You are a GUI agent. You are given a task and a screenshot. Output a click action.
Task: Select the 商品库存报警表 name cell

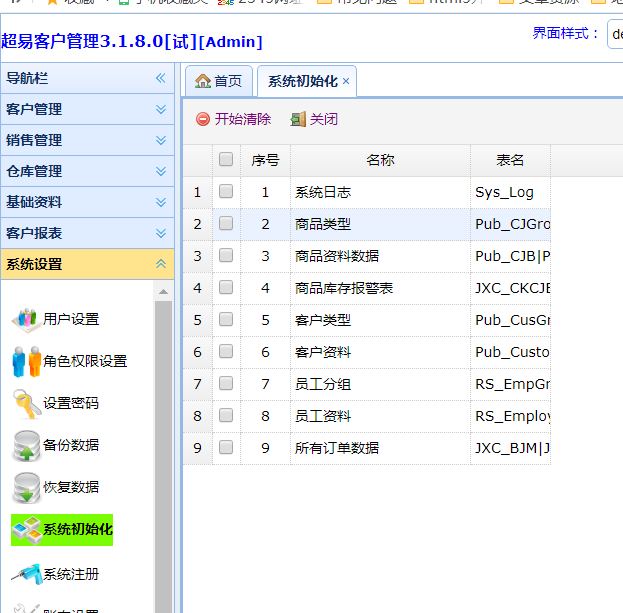[x=380, y=288]
